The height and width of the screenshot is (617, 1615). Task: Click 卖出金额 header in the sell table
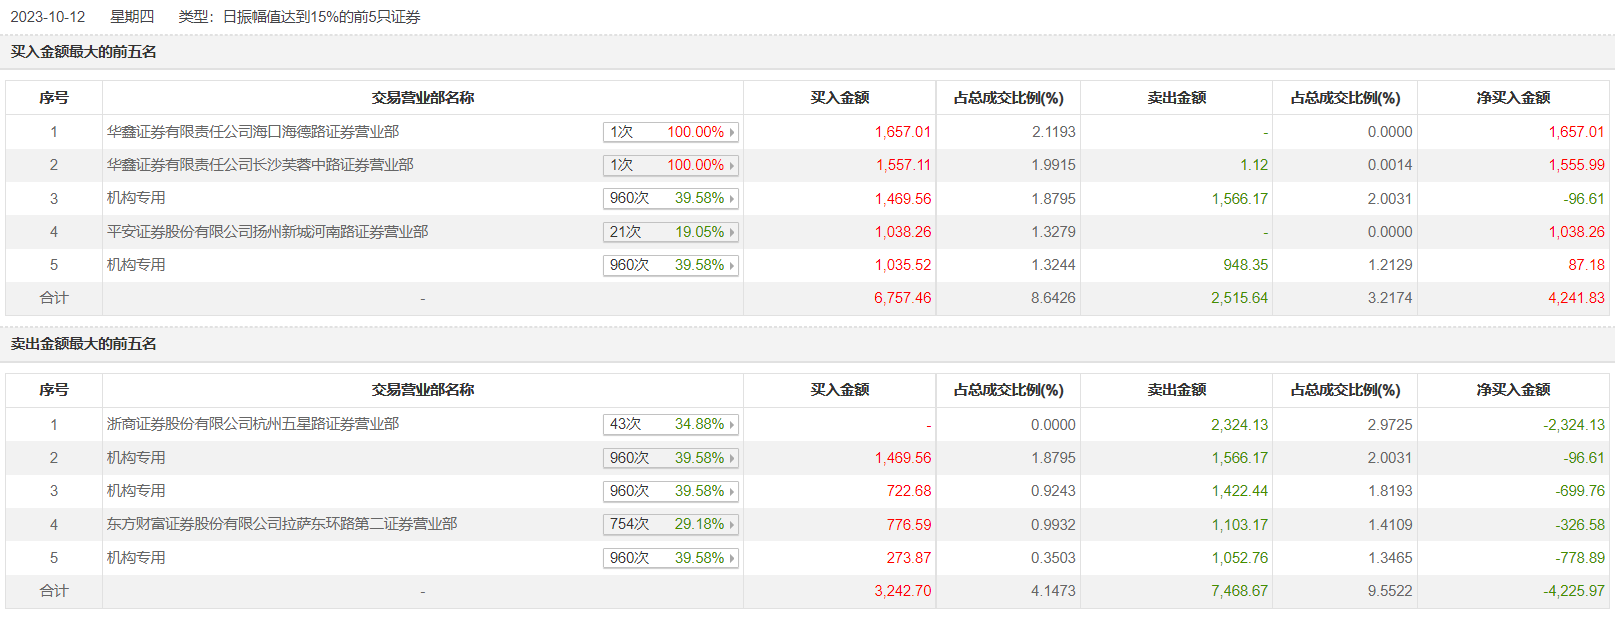pyautogui.click(x=1176, y=390)
